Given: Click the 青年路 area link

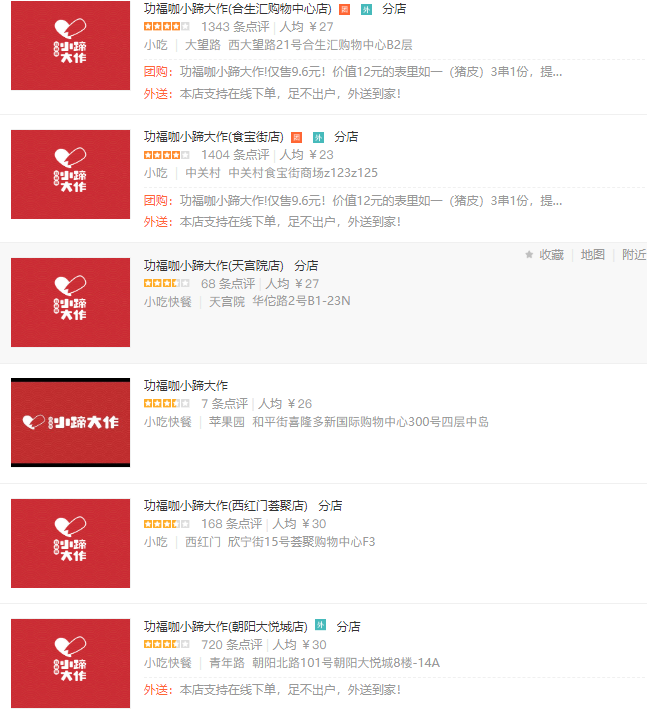Looking at the screenshot, I should pos(227,663).
